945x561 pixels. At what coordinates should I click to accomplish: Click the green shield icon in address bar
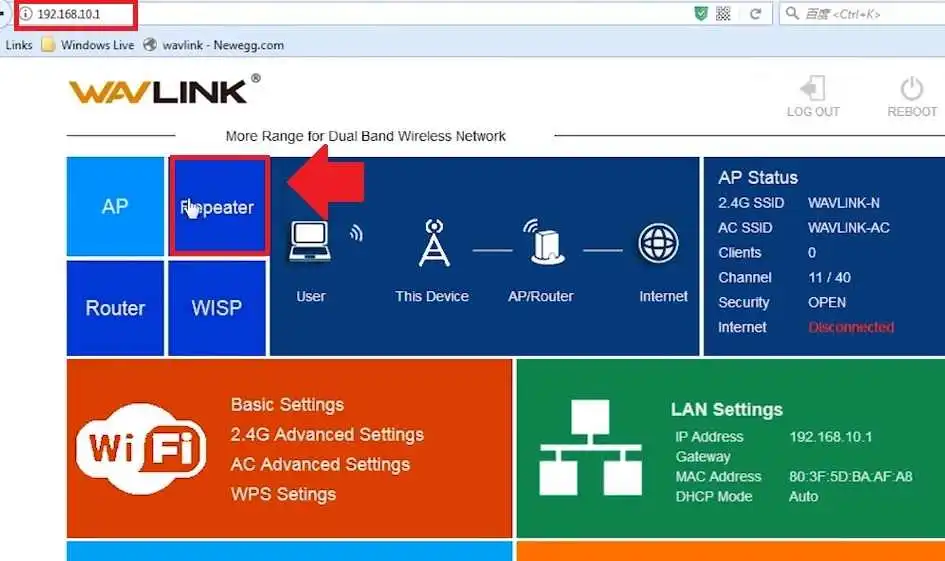pos(701,13)
